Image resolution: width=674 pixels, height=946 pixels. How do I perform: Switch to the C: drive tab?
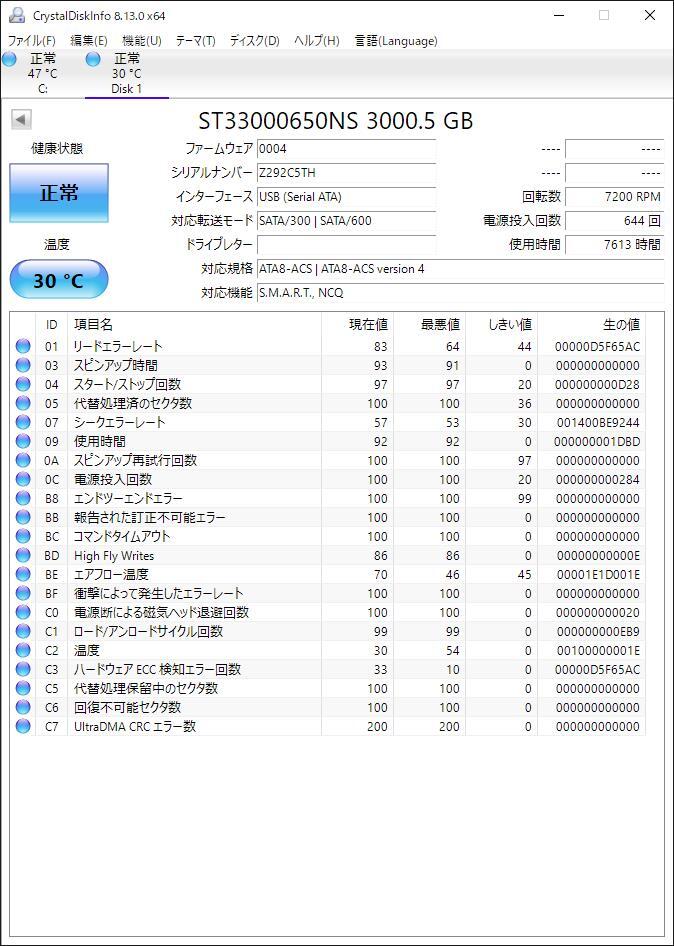42,74
